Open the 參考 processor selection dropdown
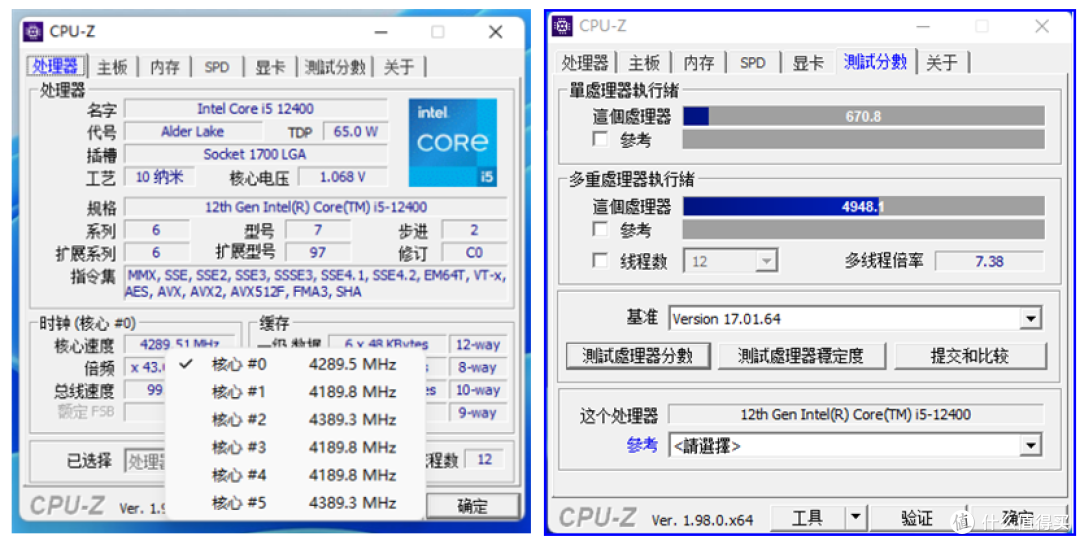 1031,446
